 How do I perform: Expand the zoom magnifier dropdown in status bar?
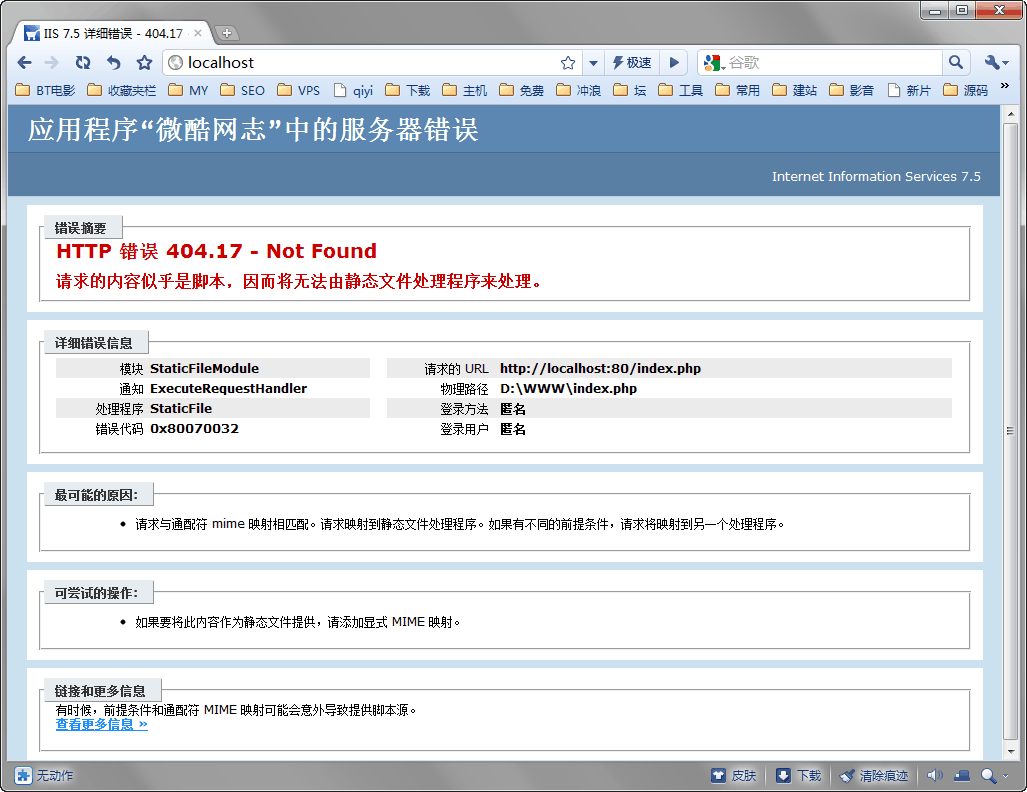pyautogui.click(x=1002, y=776)
